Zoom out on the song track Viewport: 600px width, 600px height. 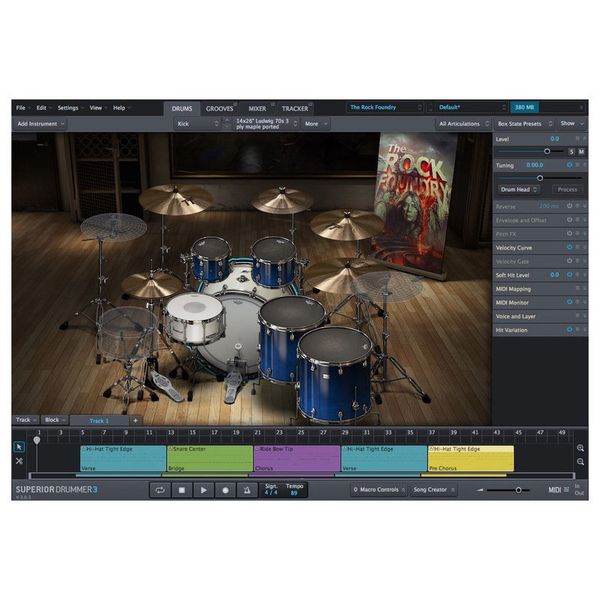[x=580, y=462]
